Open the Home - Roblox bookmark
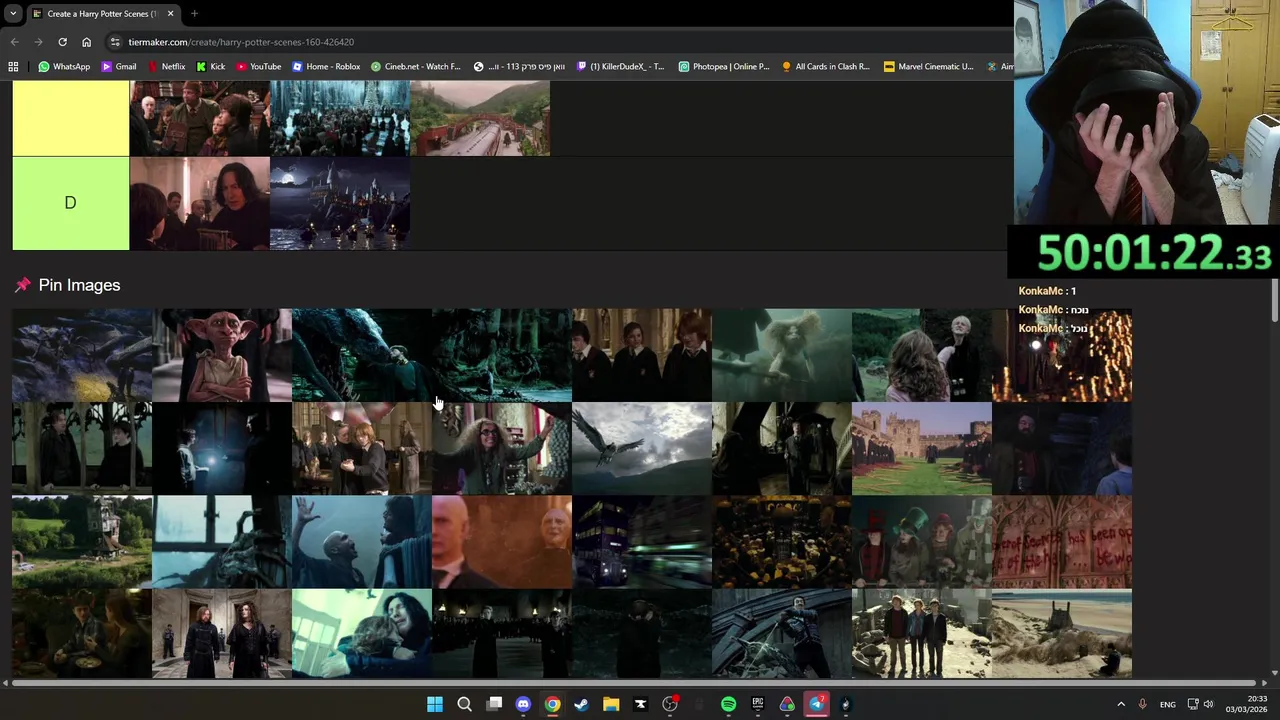This screenshot has width=1280, height=720. point(326,67)
